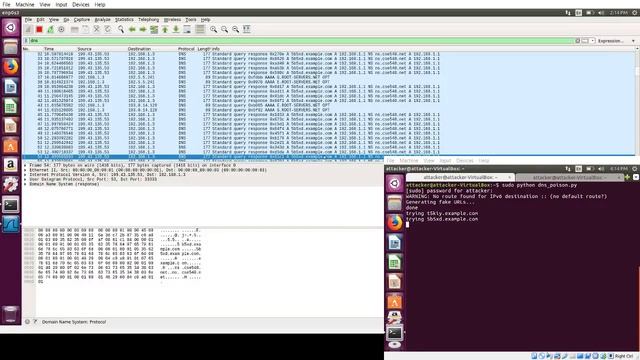Sort packets by the Destination column header
Screen dimensions: 640x360
[139, 49]
